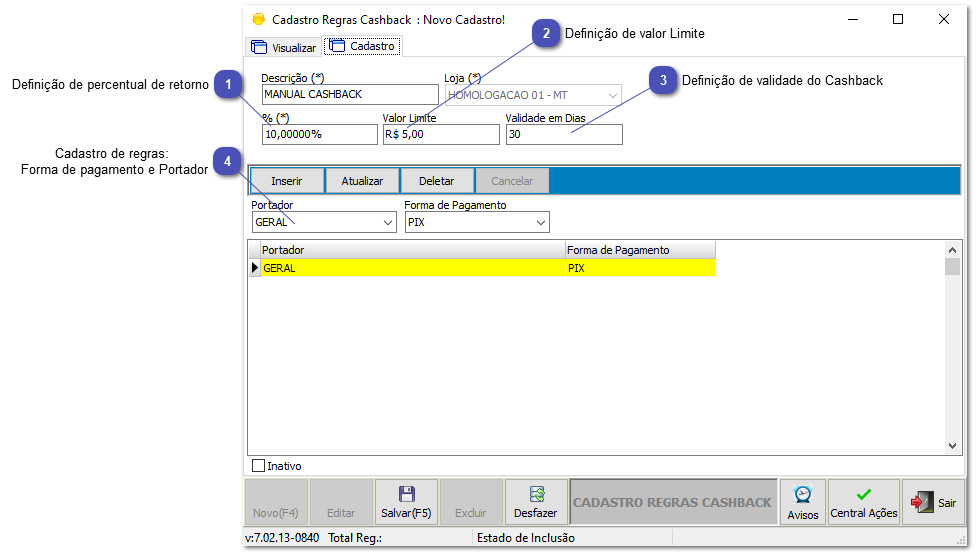Viewport: 976px width, 555px height.
Task: Open Avisos alarm clock button
Action: coord(802,502)
